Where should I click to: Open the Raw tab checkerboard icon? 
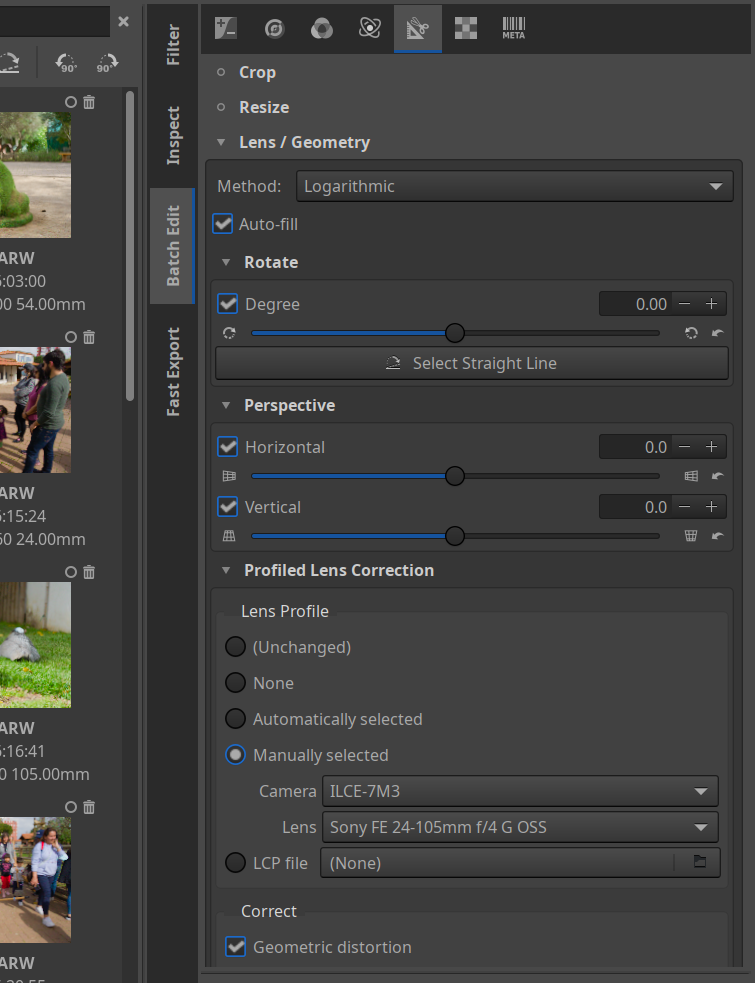tap(465, 29)
